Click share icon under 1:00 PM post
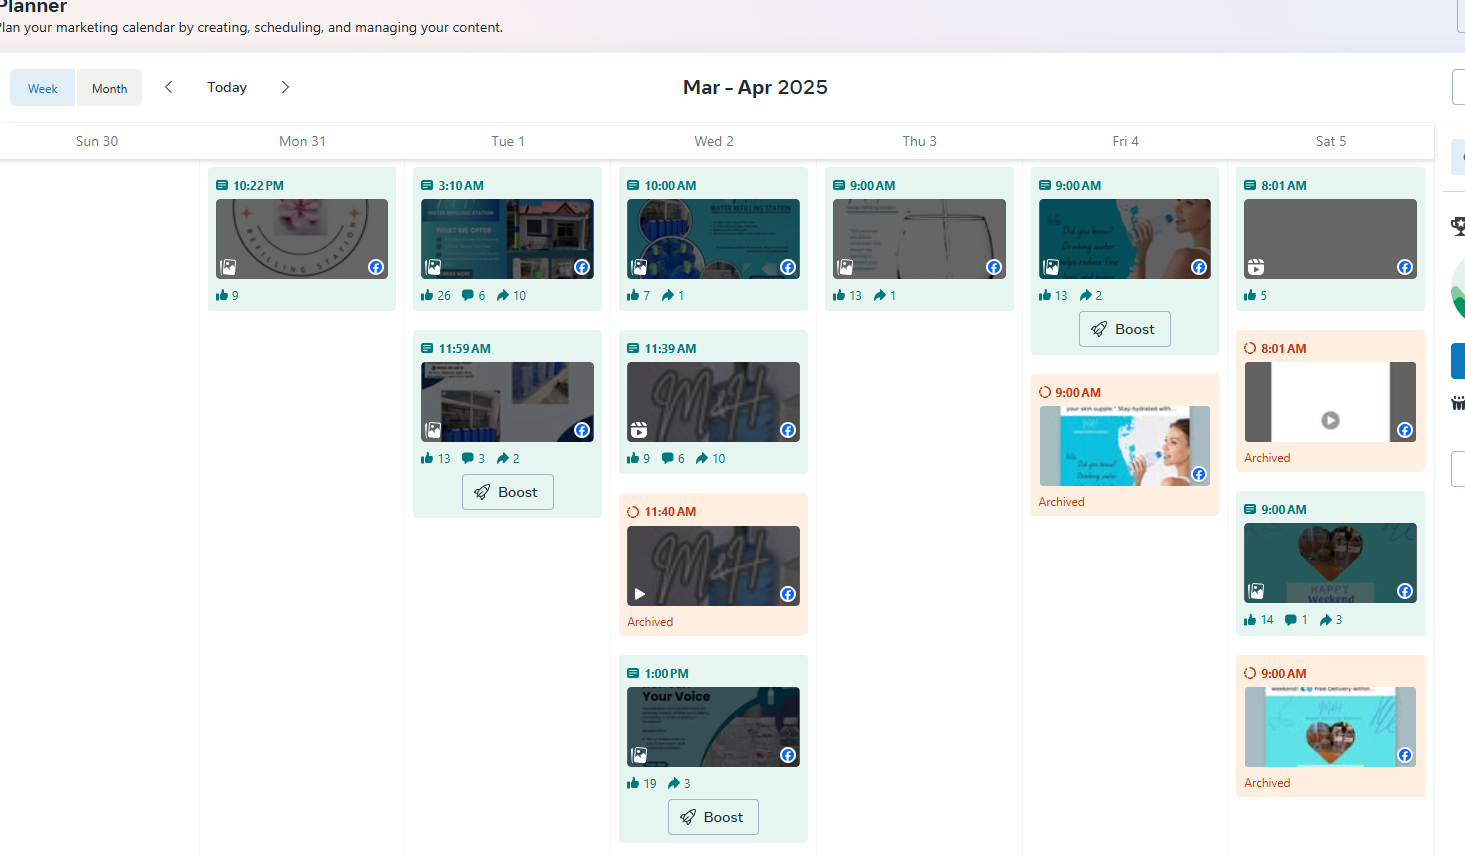 [x=674, y=783]
